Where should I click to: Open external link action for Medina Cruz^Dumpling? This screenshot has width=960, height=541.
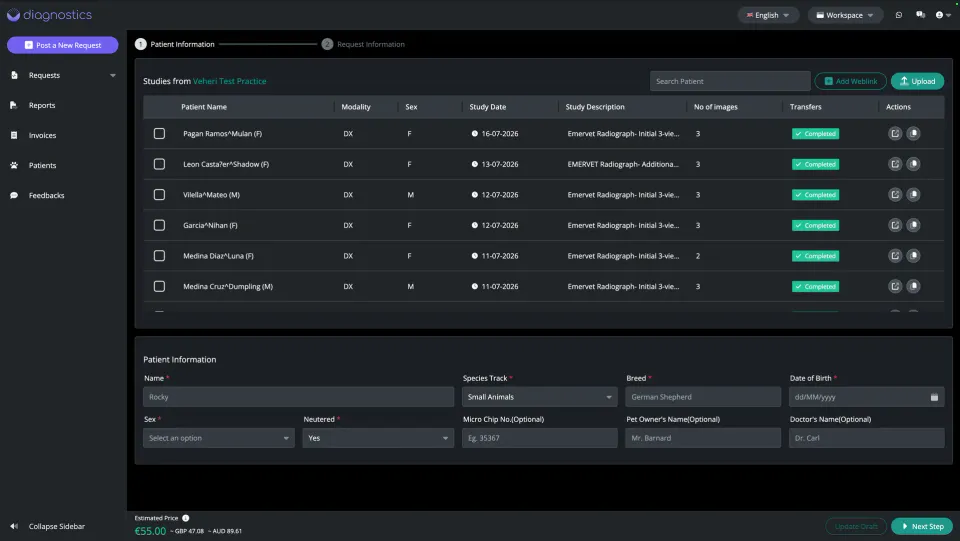coord(895,286)
